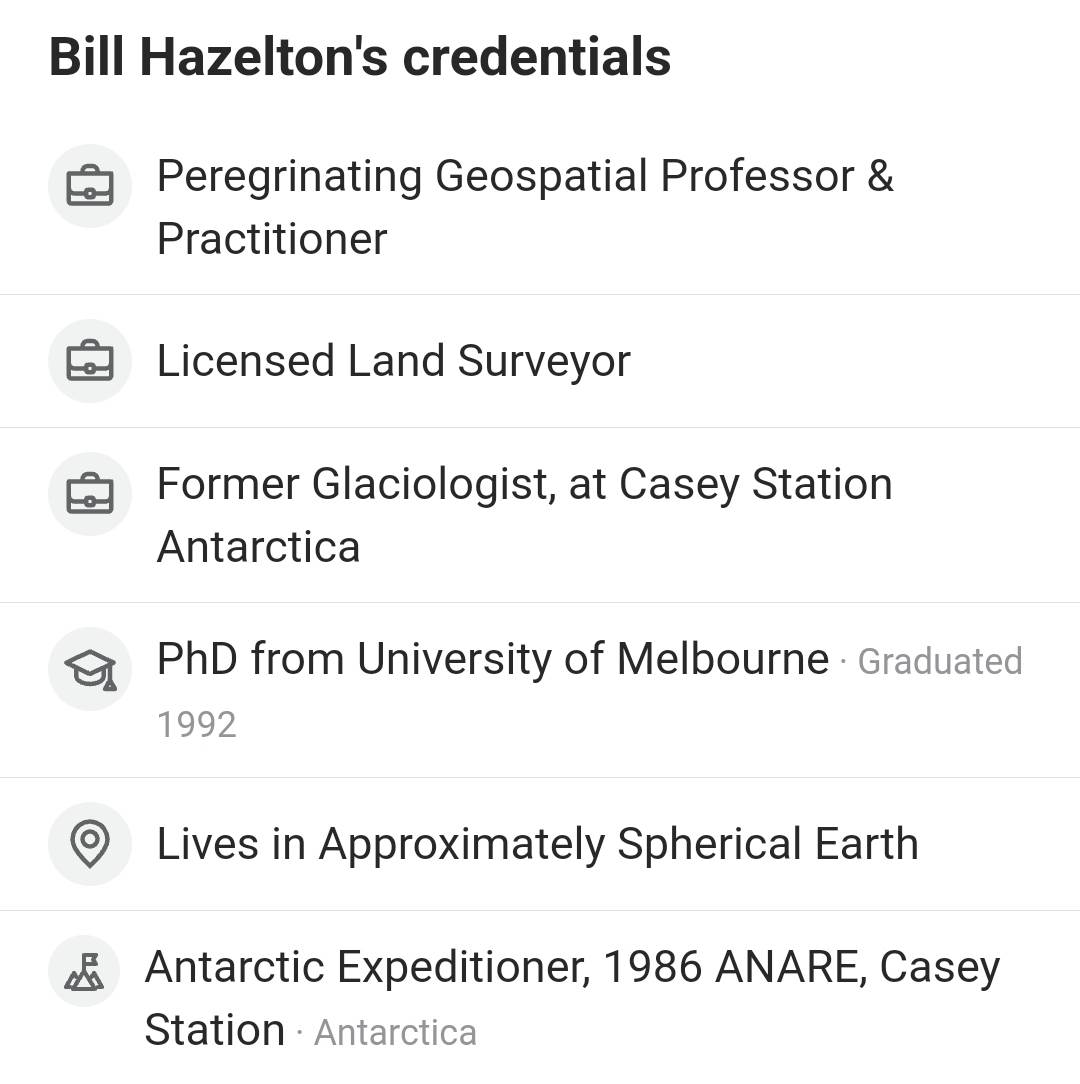
Task: Tap the mountain flag expedition icon
Action: pyautogui.click(x=84, y=970)
